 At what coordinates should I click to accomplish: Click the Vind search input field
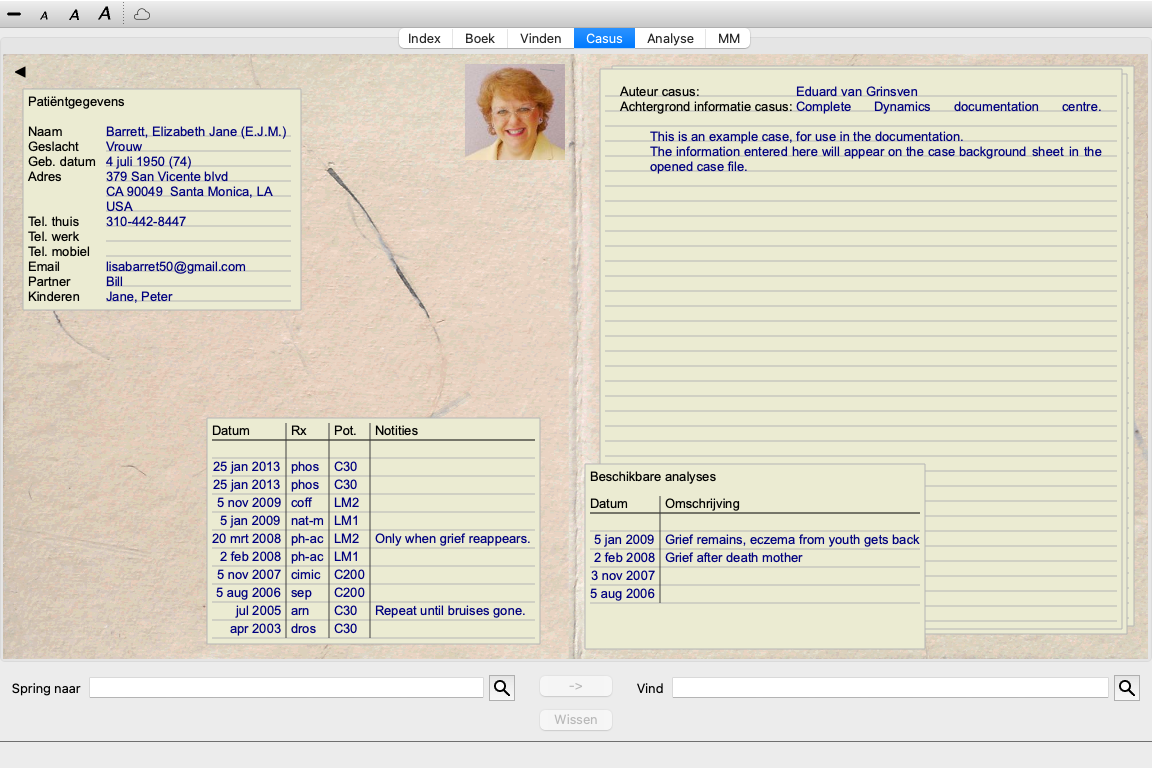[890, 688]
